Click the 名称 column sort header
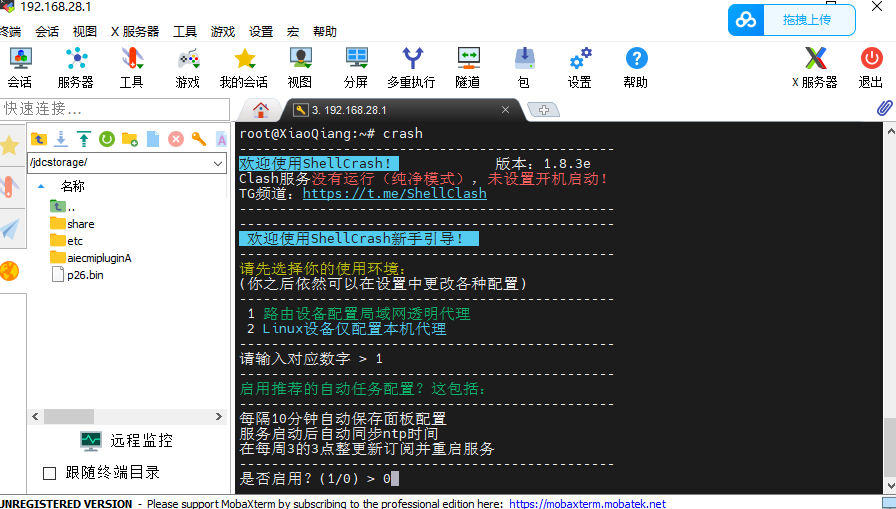The image size is (896, 509). pyautogui.click(x=73, y=186)
